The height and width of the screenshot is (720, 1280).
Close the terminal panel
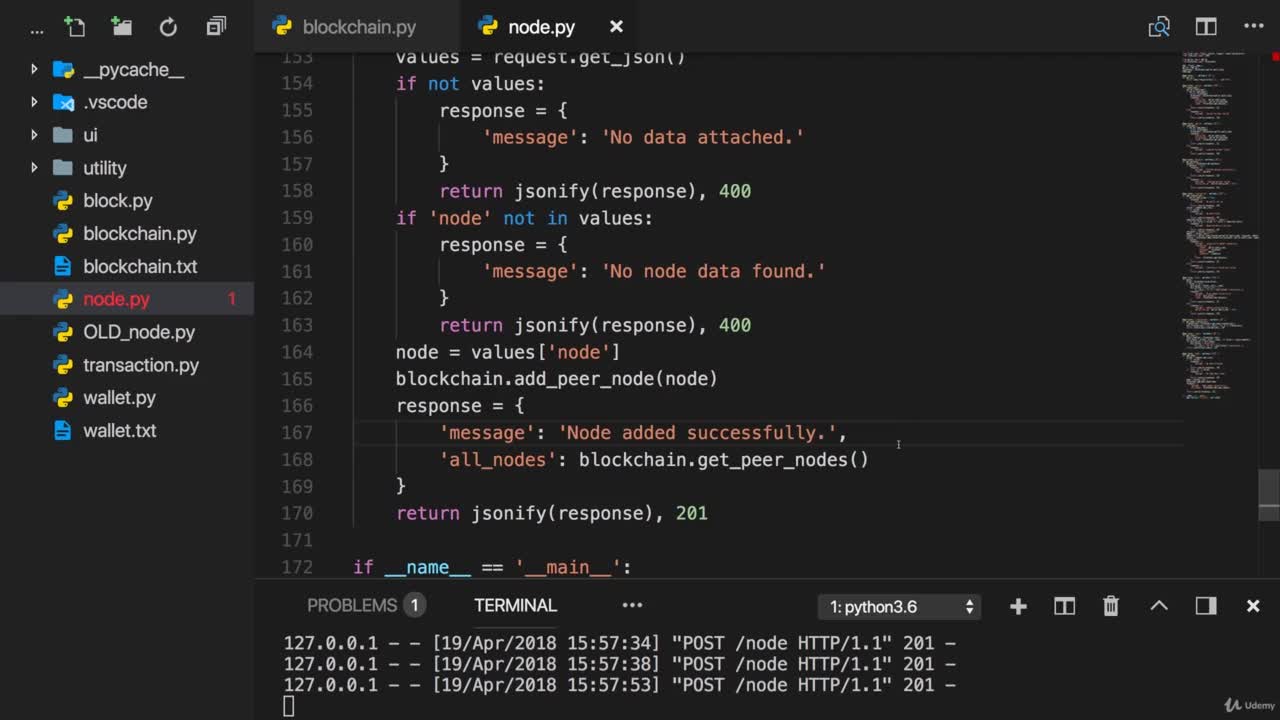click(1253, 606)
